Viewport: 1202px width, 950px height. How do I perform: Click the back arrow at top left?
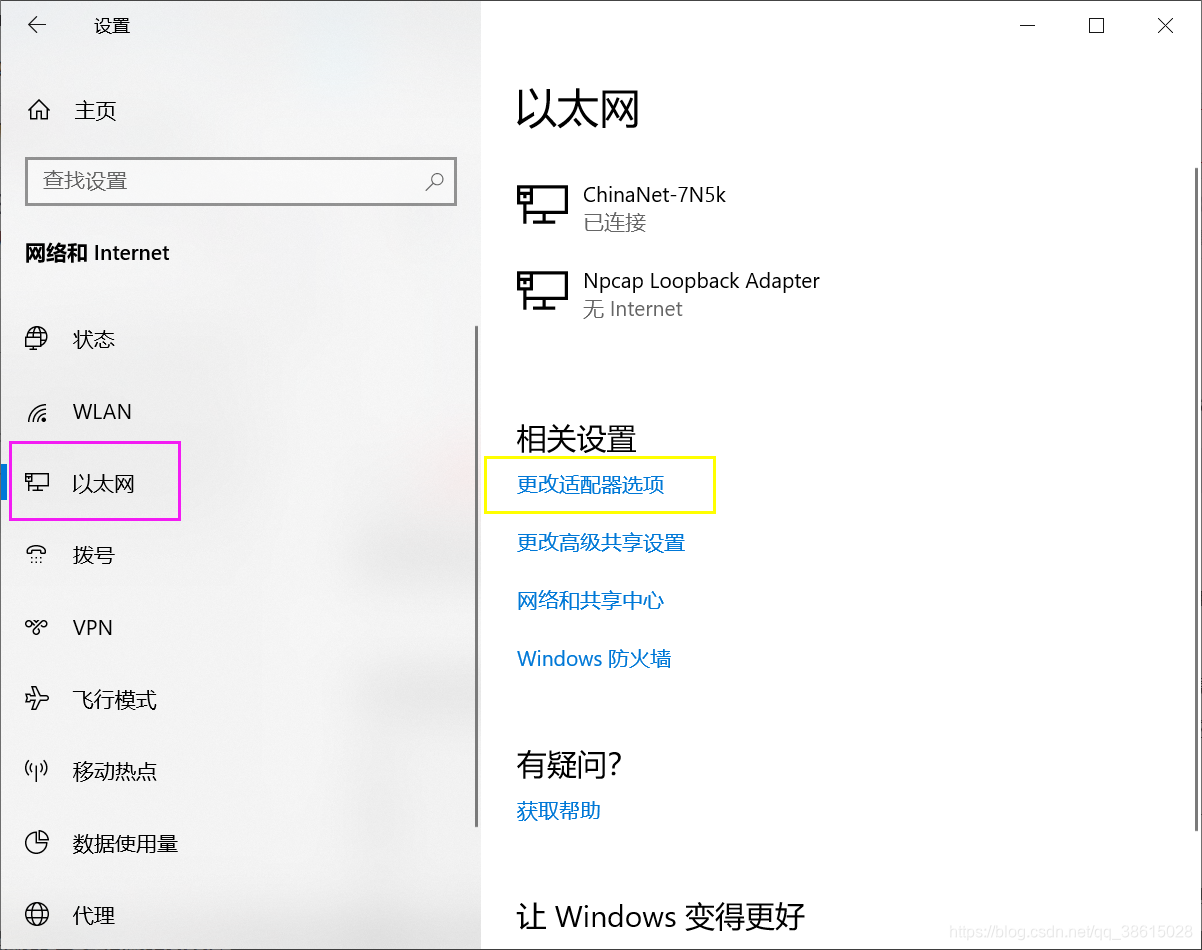point(37,25)
